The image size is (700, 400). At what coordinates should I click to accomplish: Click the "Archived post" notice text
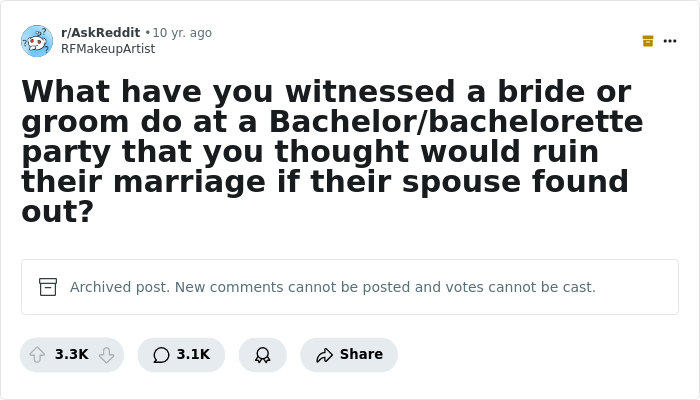tap(333, 287)
